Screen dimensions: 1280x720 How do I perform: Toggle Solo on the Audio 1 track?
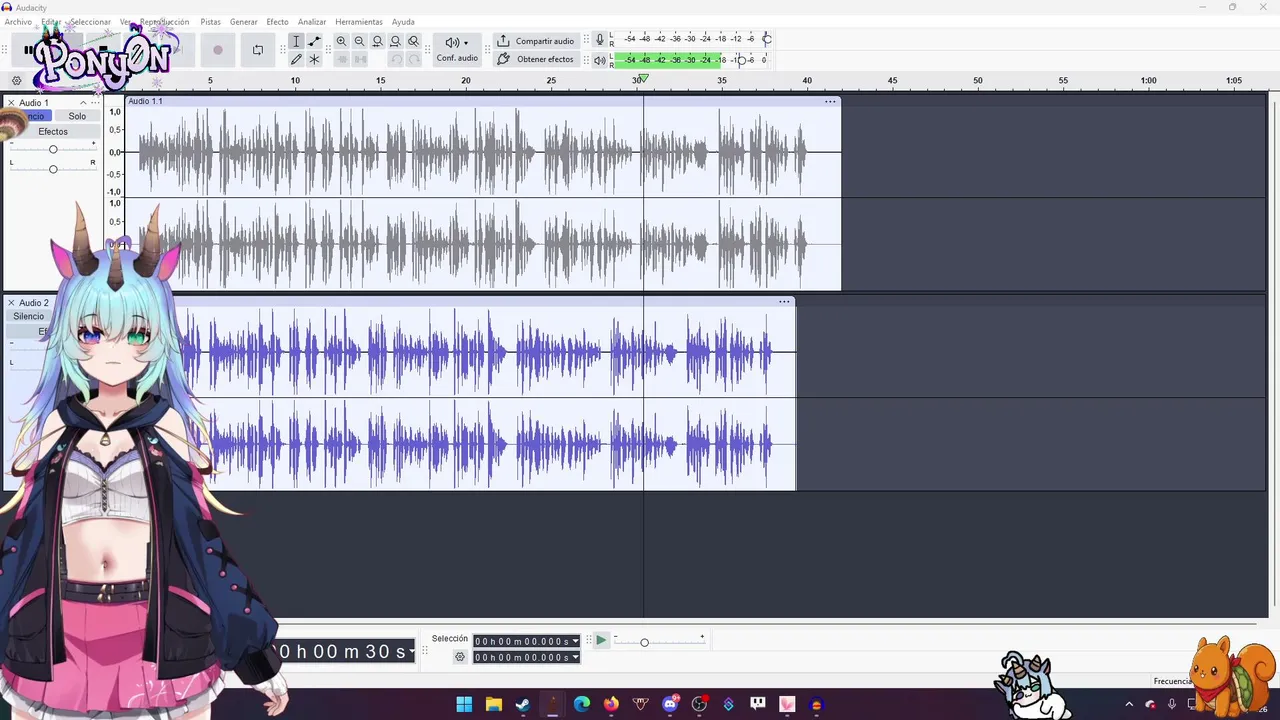(x=77, y=116)
